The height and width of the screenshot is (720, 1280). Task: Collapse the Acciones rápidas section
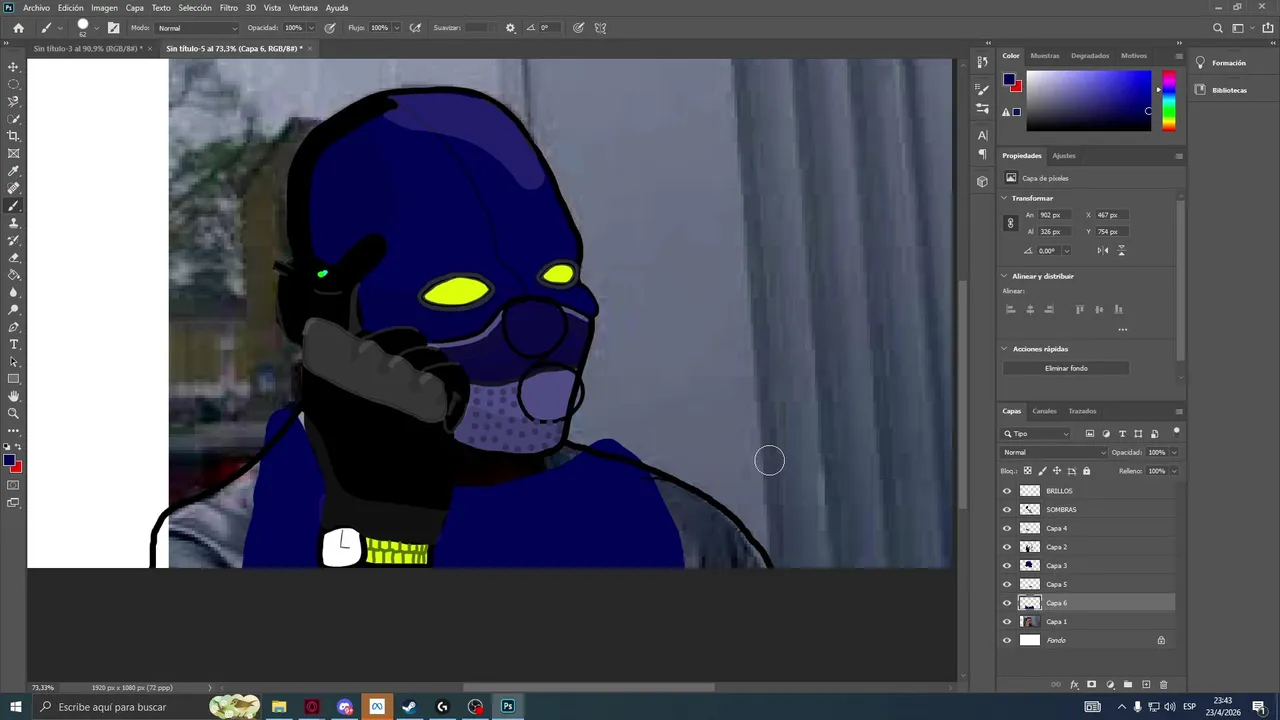coord(1004,349)
